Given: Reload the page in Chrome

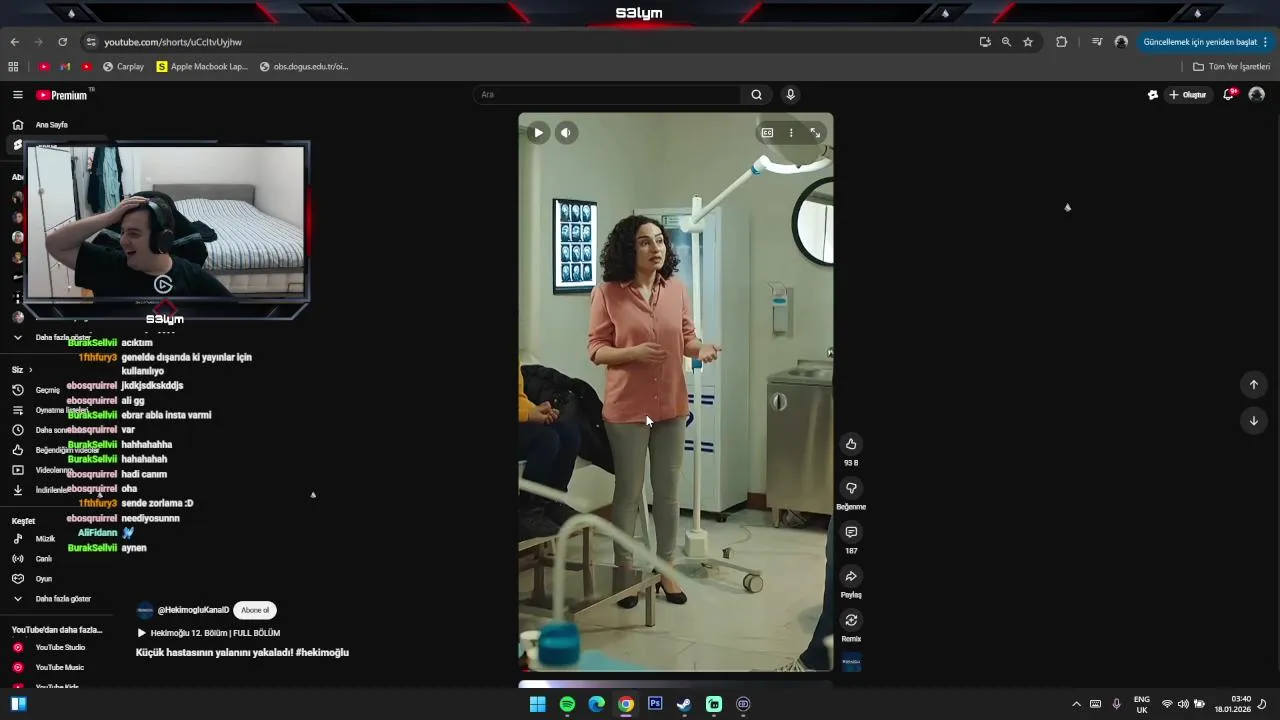Looking at the screenshot, I should (62, 42).
